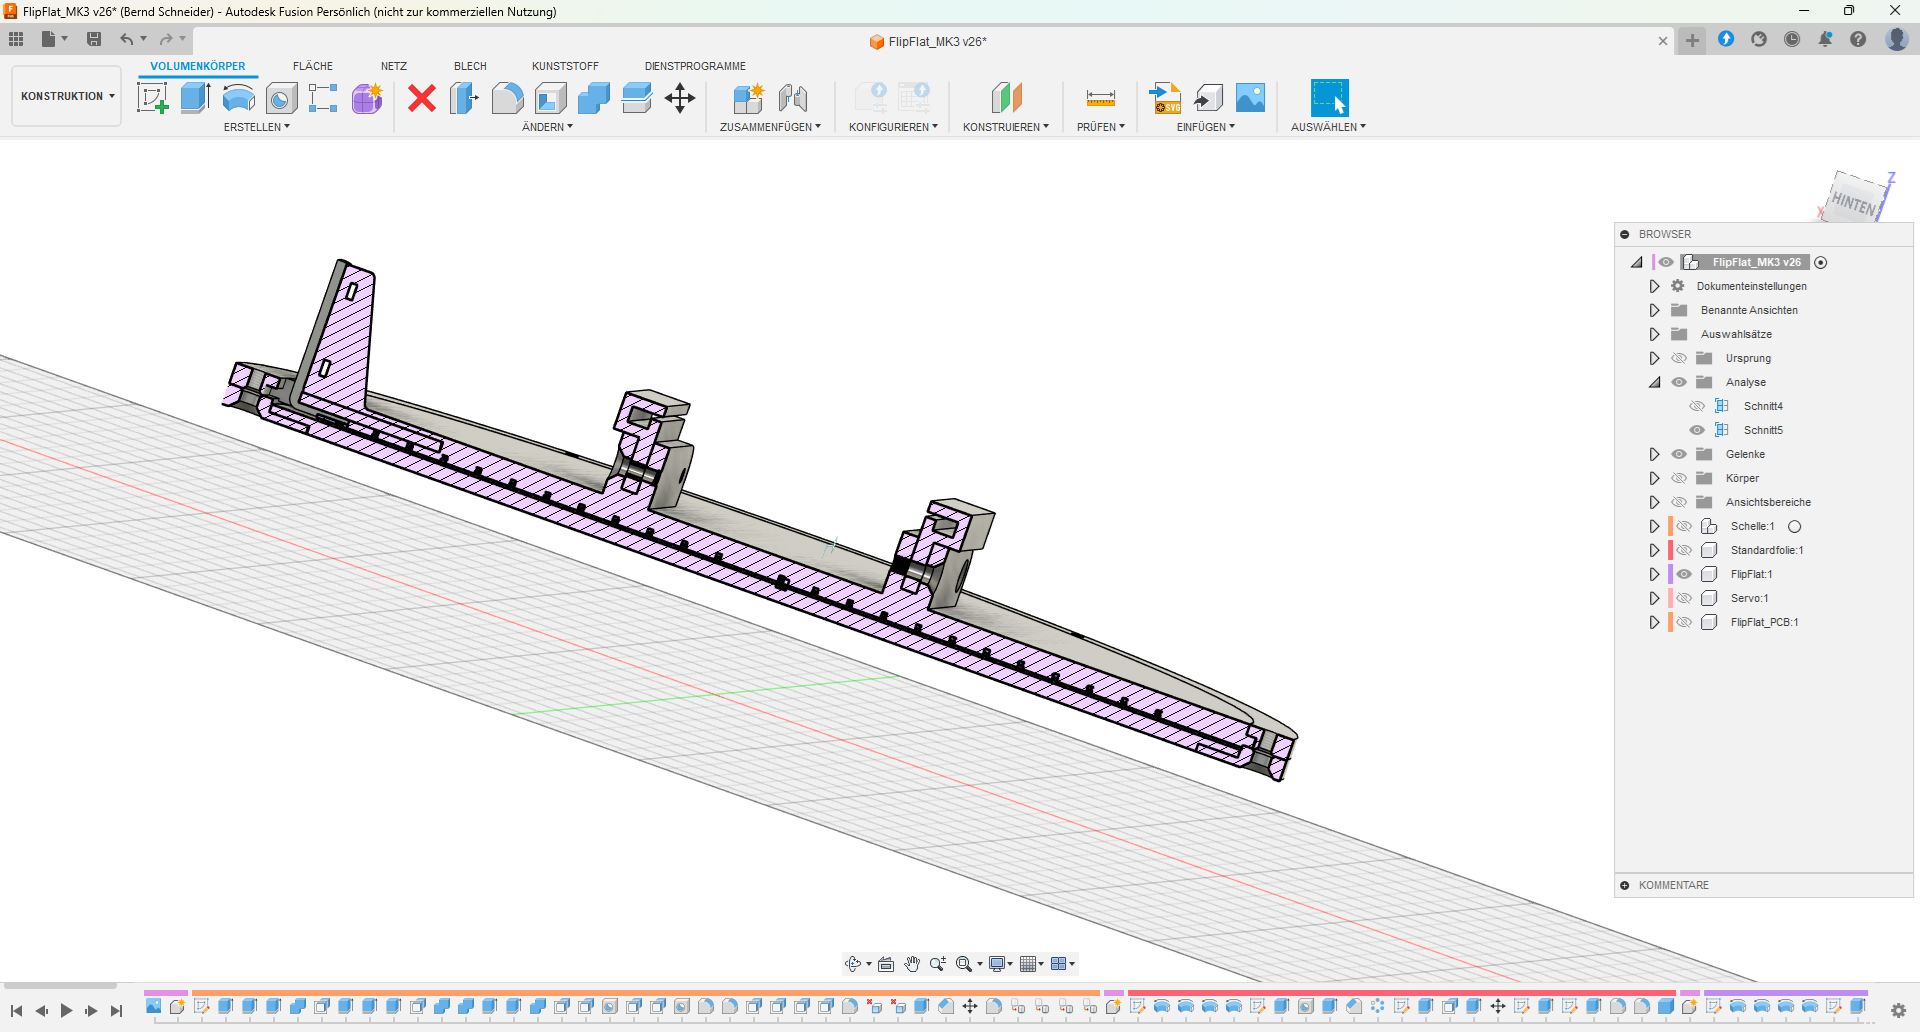Choose the Fillet tool icon
The image size is (1920, 1032).
coord(507,98)
